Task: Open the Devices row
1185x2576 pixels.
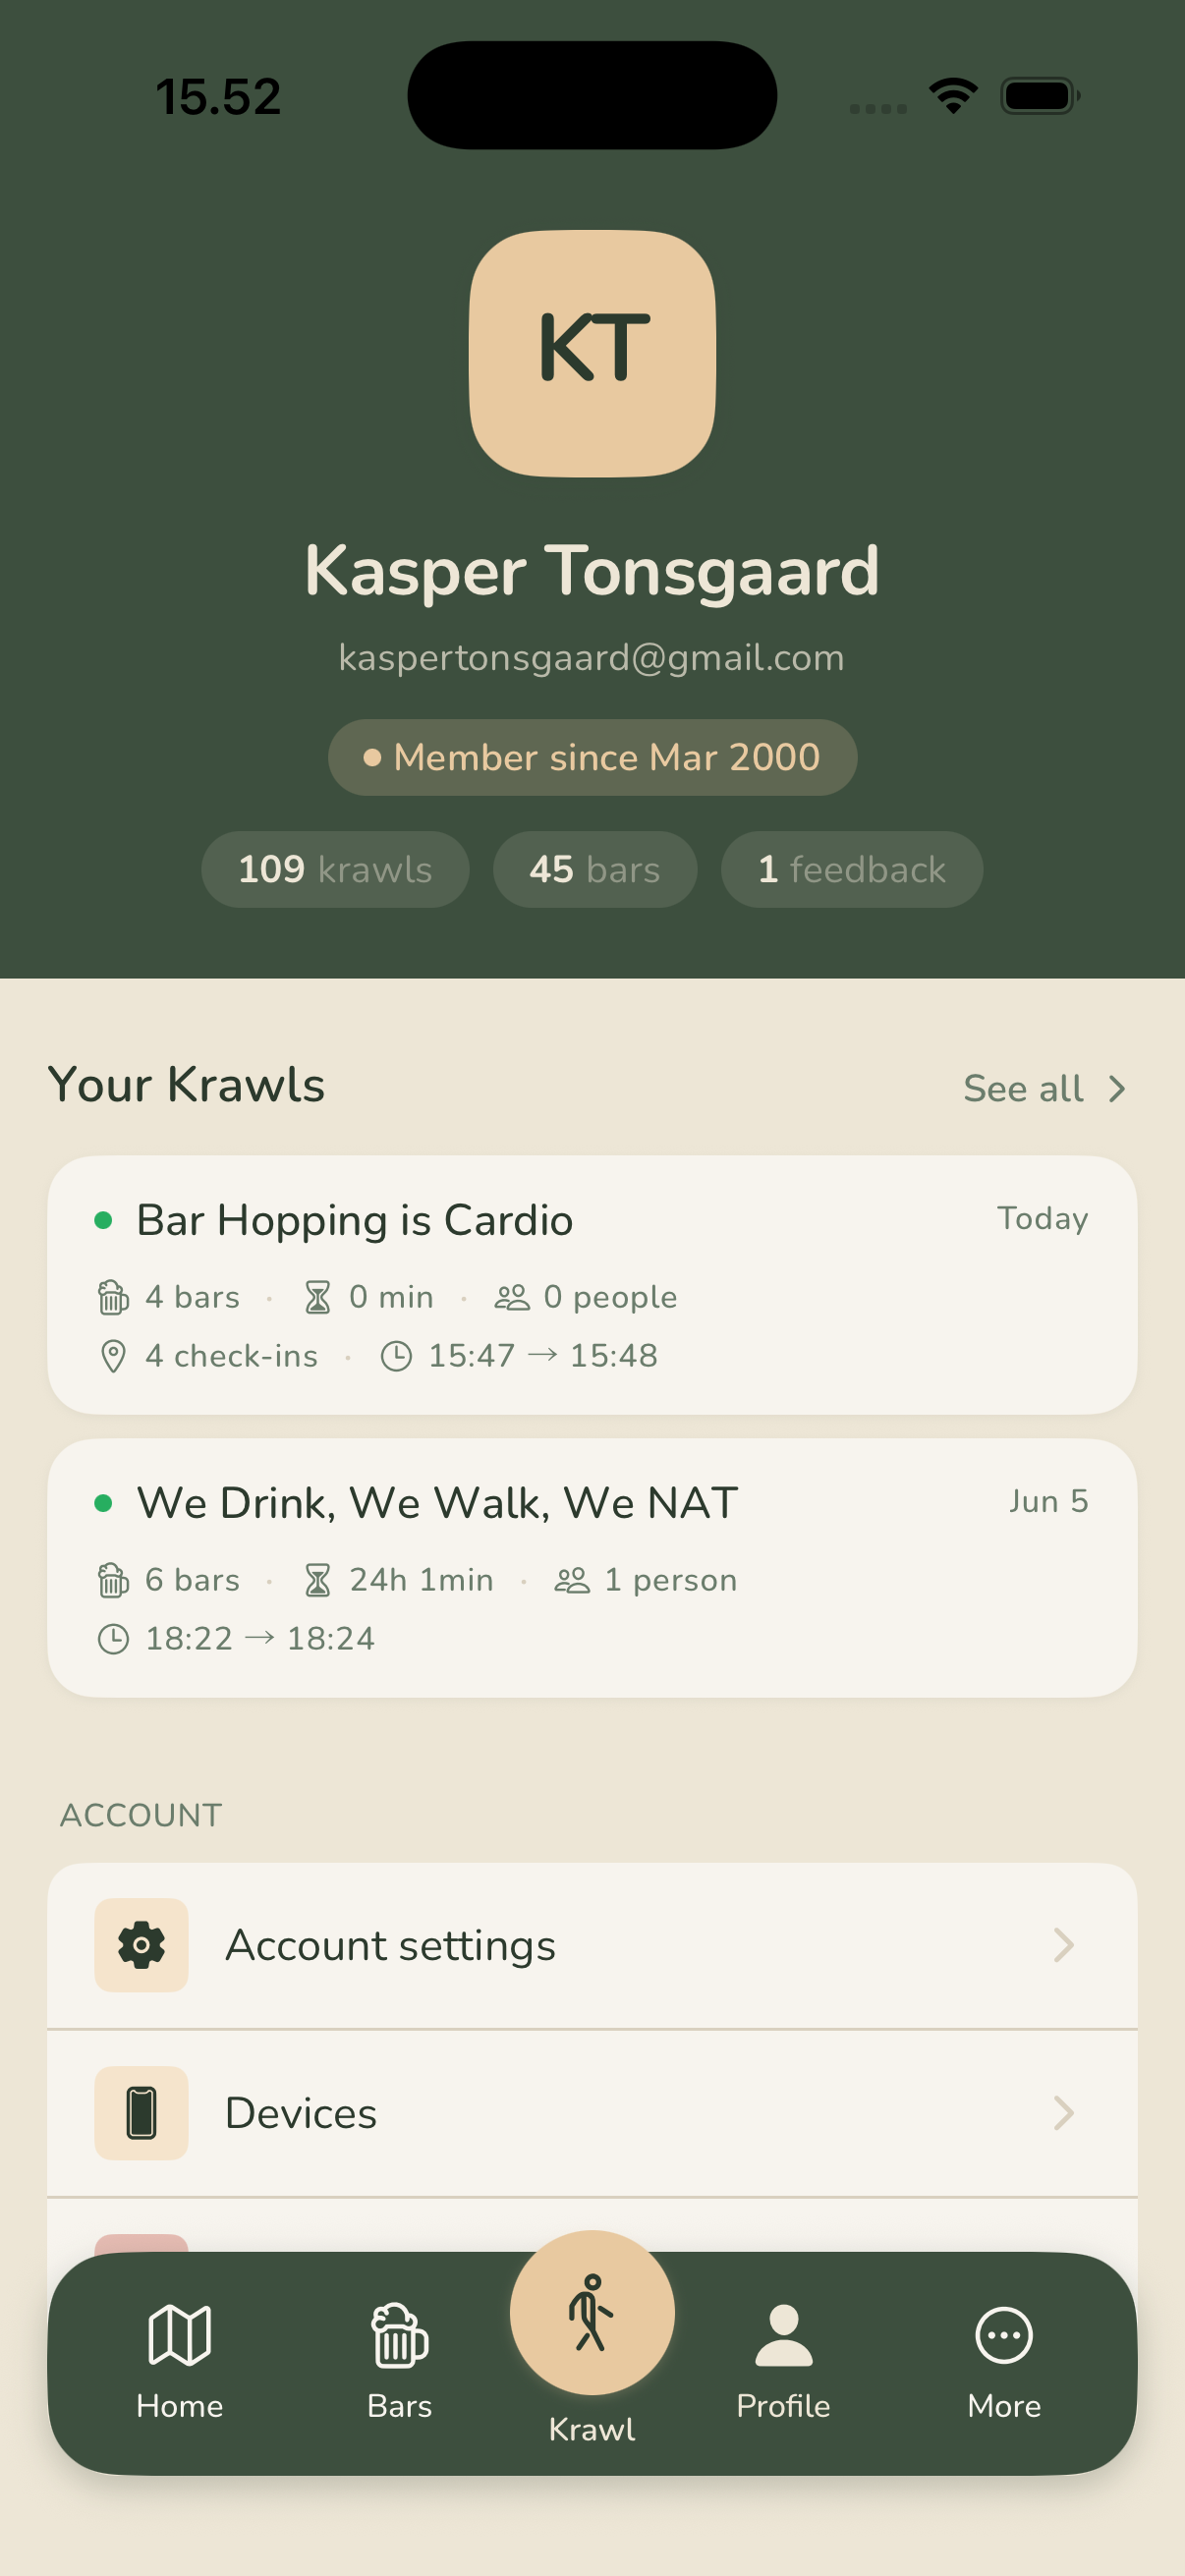Action: 592,2113
